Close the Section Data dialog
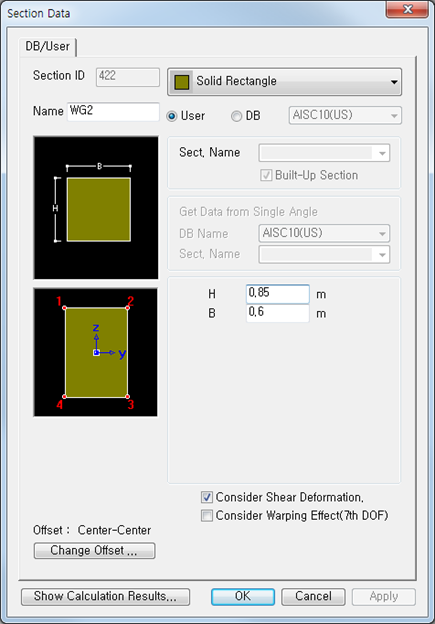 pos(407,9)
